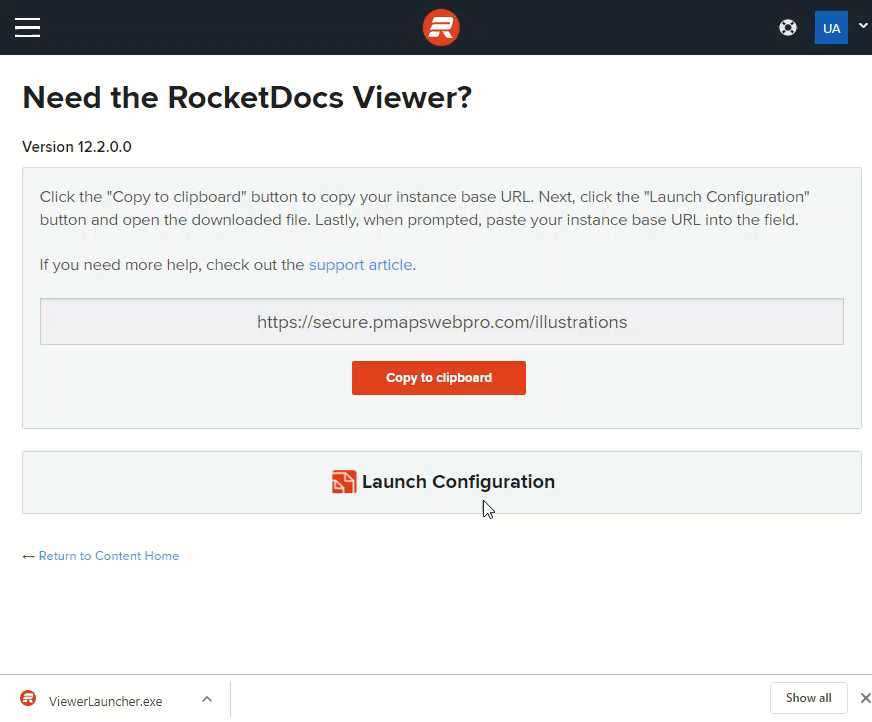This screenshot has height=722, width=872.
Task: Select the instance base URL field
Action: [442, 322]
